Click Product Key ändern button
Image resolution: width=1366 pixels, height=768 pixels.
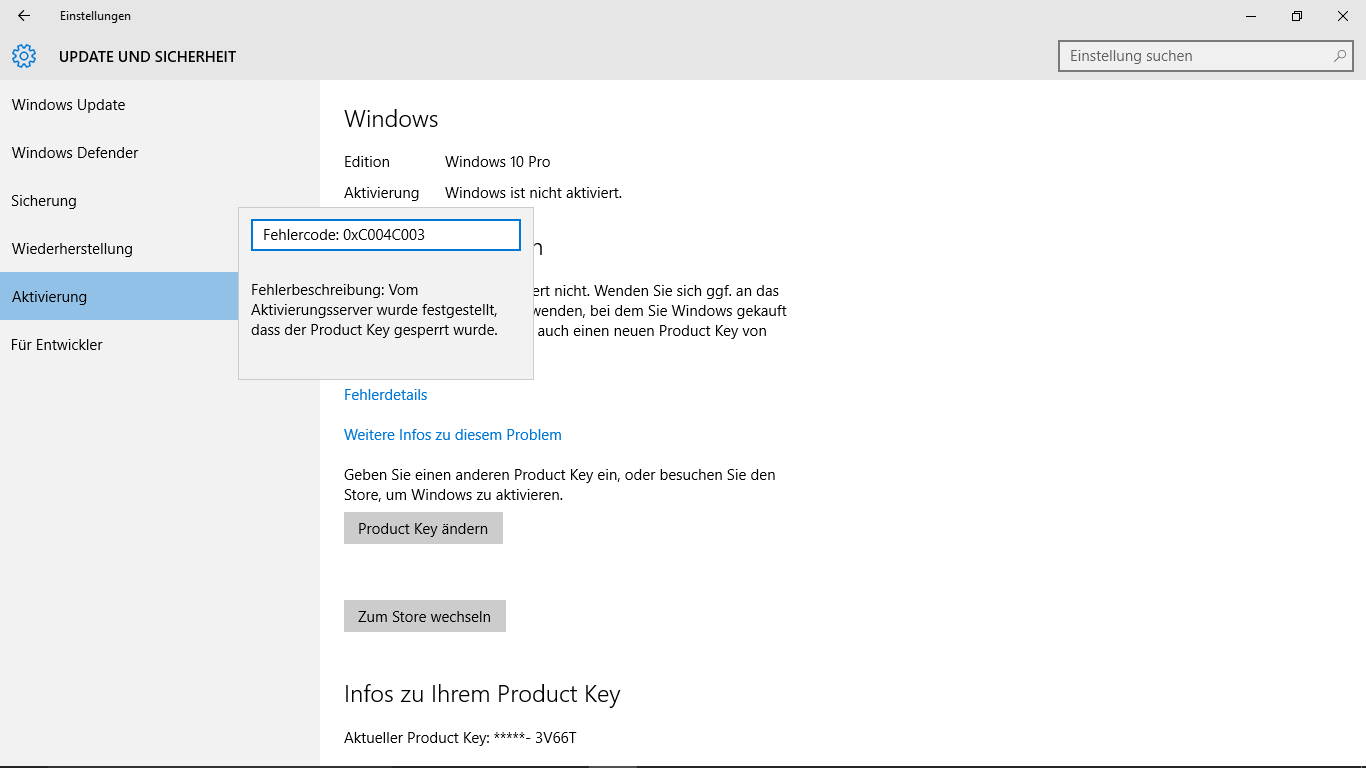click(423, 528)
